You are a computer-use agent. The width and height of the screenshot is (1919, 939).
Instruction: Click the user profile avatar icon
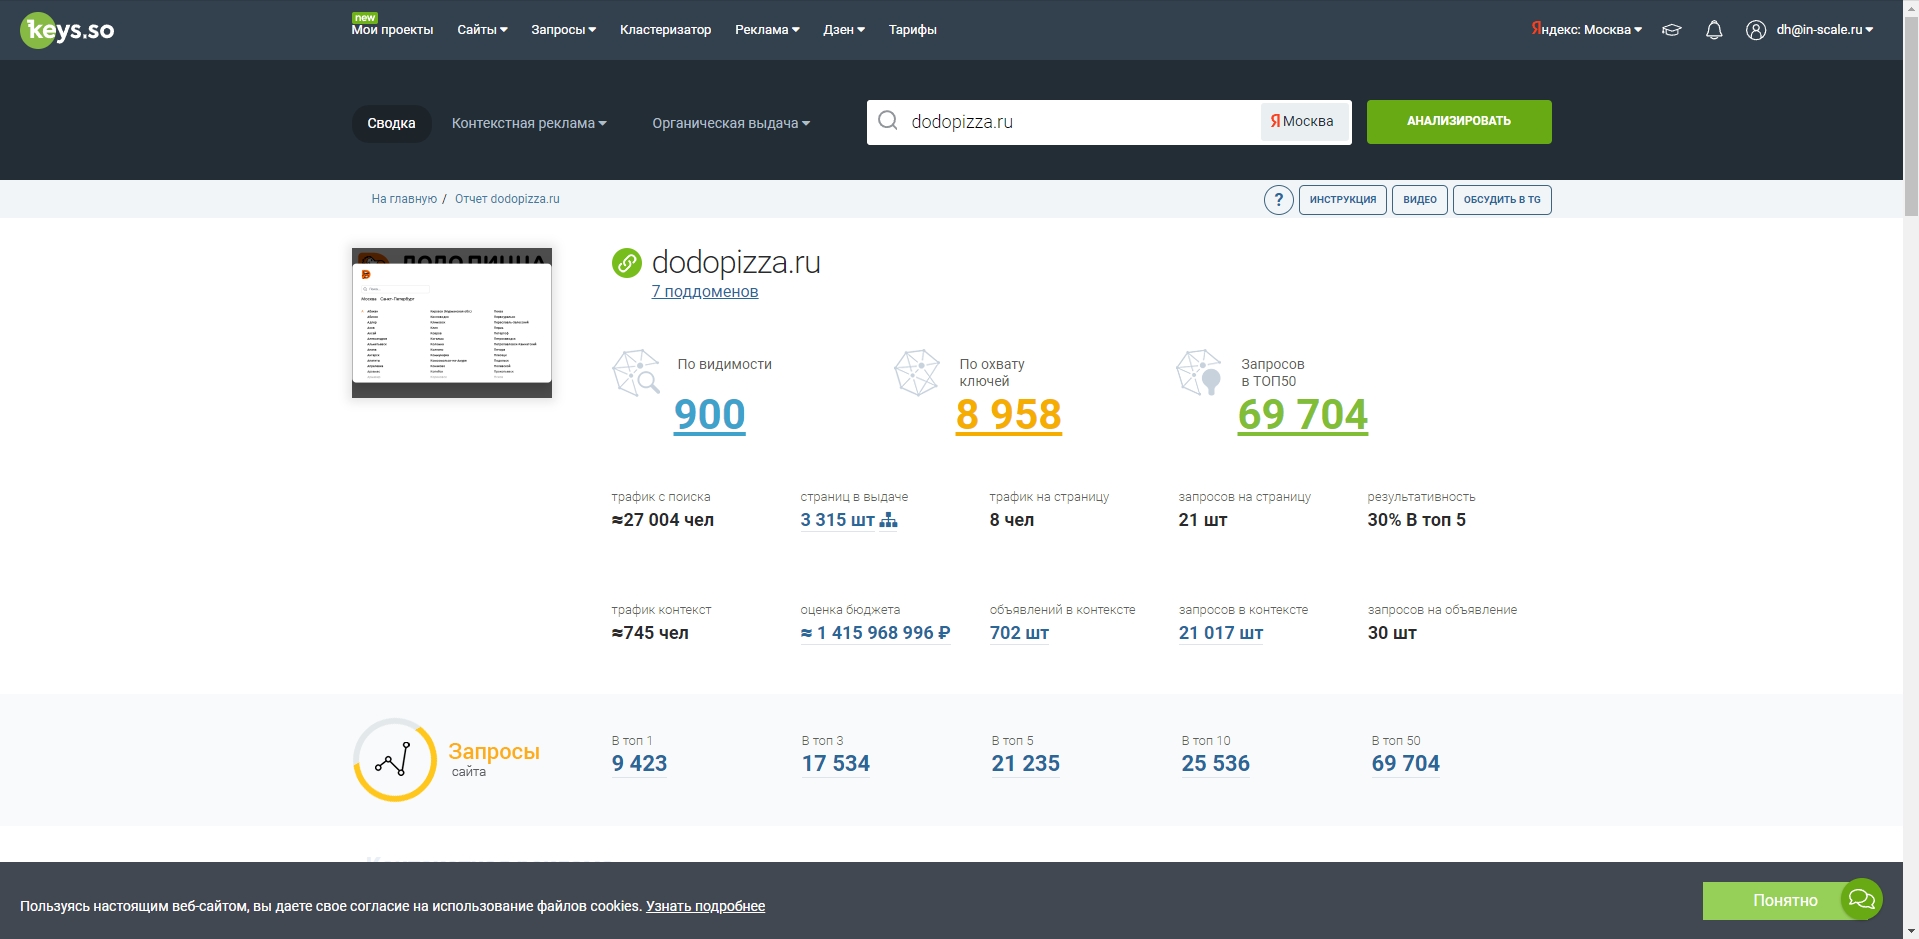coord(1756,30)
